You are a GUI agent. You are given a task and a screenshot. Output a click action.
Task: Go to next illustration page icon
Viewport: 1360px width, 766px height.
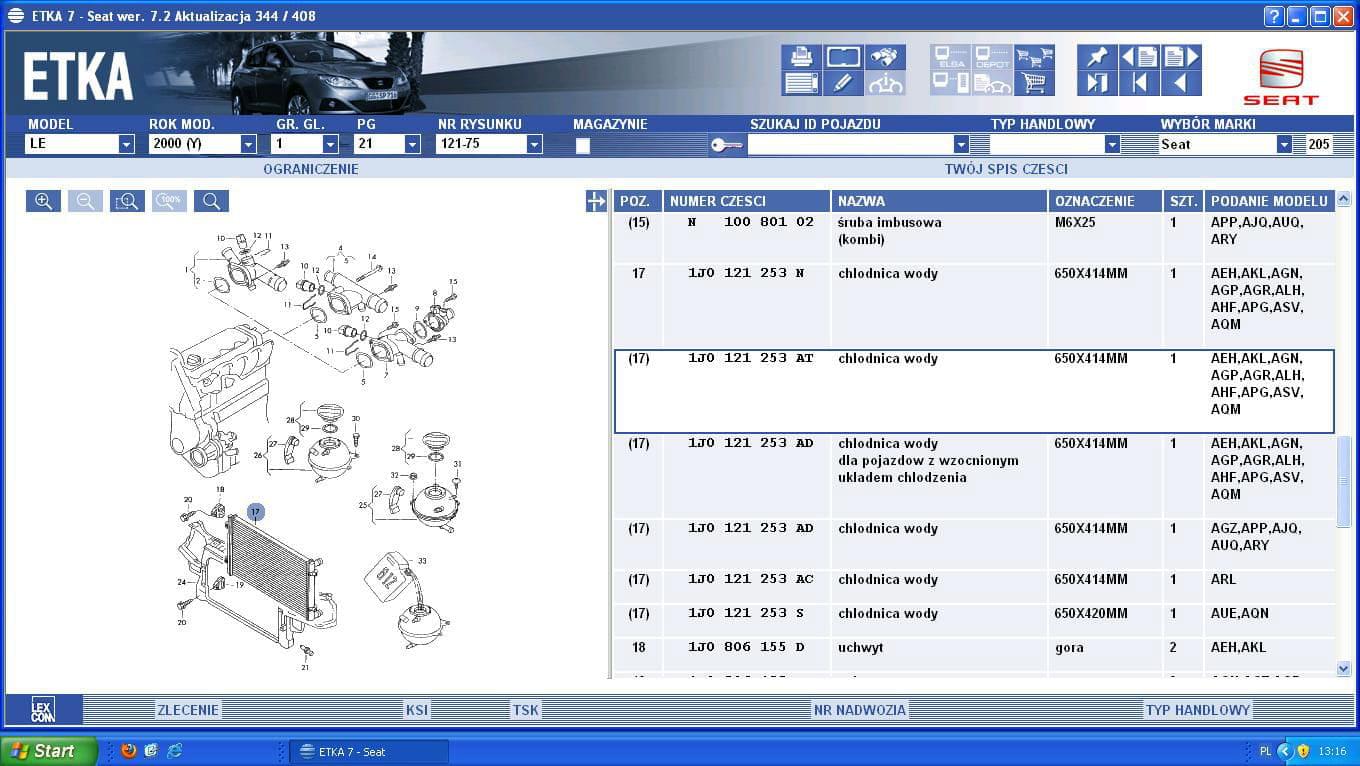pos(1181,56)
